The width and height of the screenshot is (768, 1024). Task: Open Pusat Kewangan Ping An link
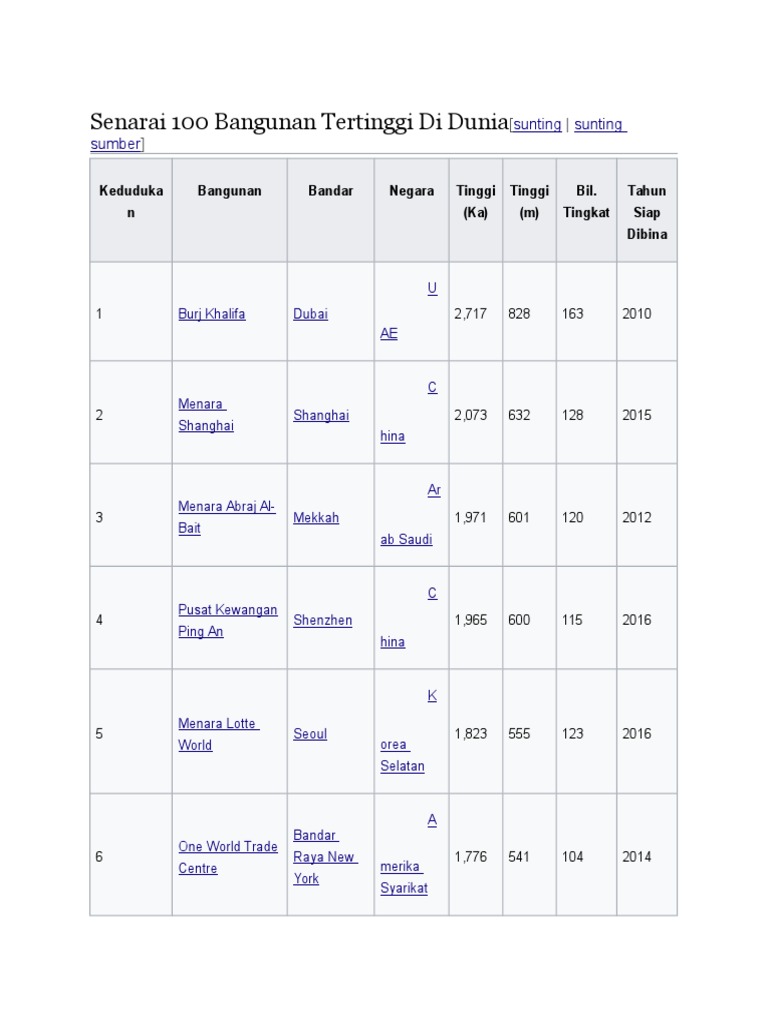click(x=227, y=610)
